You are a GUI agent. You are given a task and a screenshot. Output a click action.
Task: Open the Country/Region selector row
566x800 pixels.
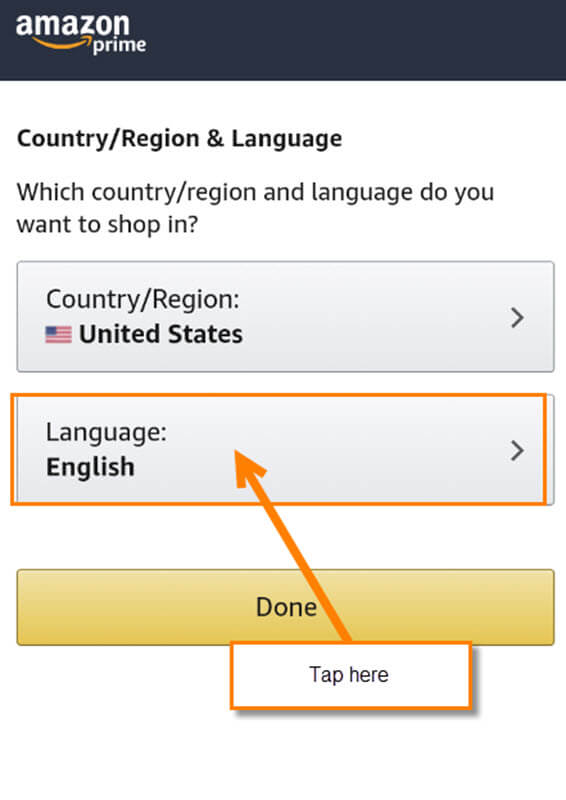click(285, 316)
